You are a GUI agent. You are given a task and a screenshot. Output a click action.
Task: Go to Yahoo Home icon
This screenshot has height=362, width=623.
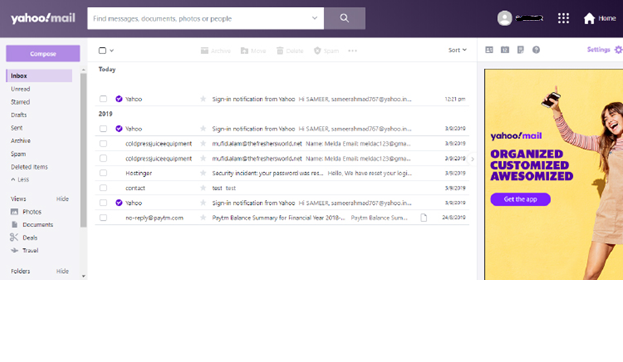[589, 18]
